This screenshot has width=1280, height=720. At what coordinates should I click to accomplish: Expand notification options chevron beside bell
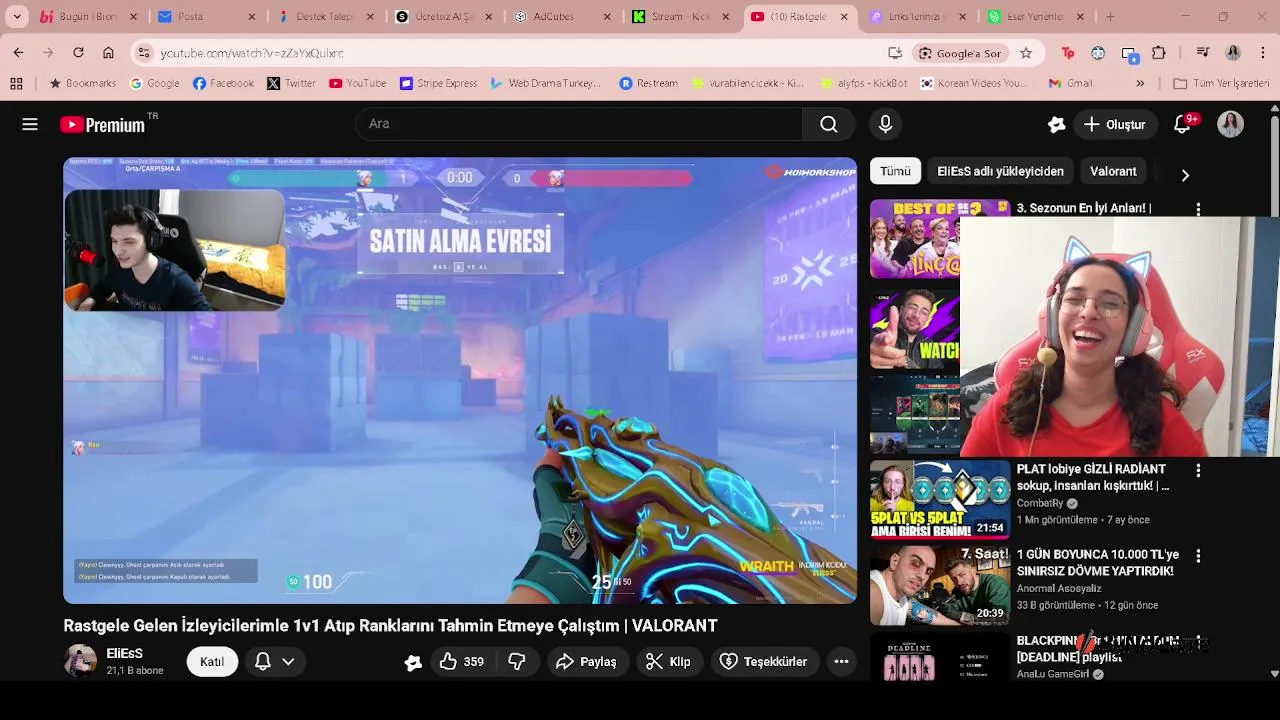pos(288,662)
